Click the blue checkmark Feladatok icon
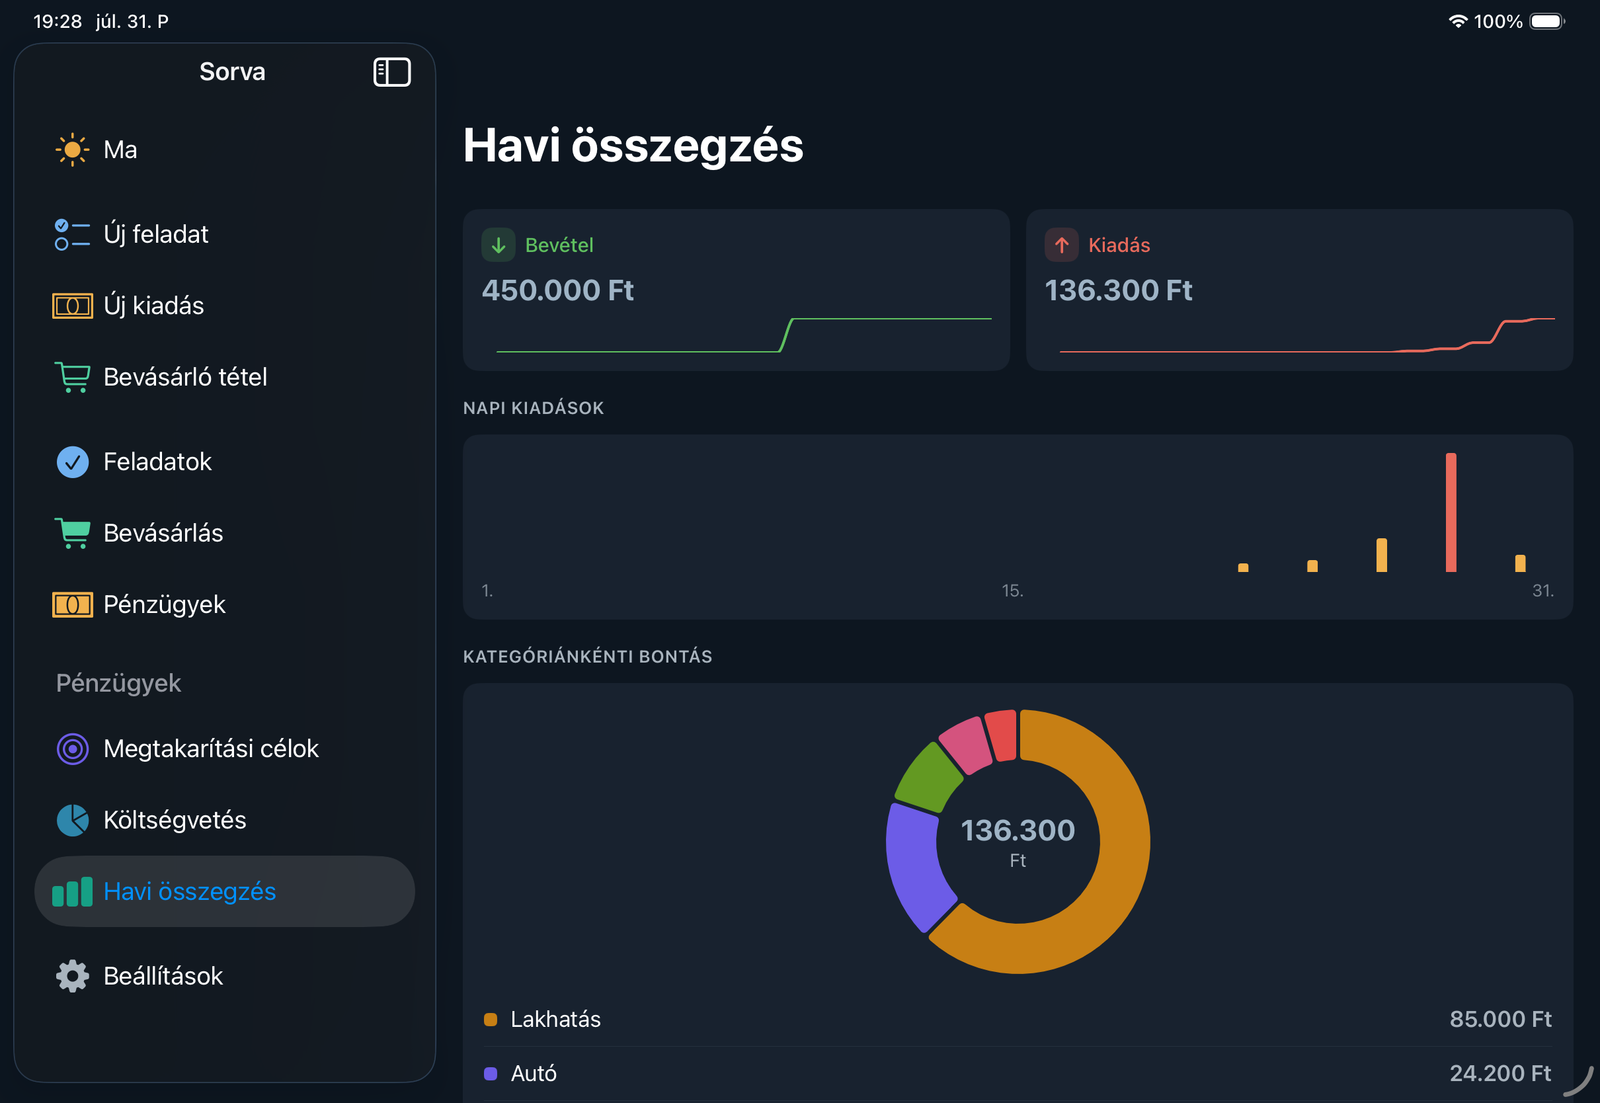 click(x=72, y=462)
